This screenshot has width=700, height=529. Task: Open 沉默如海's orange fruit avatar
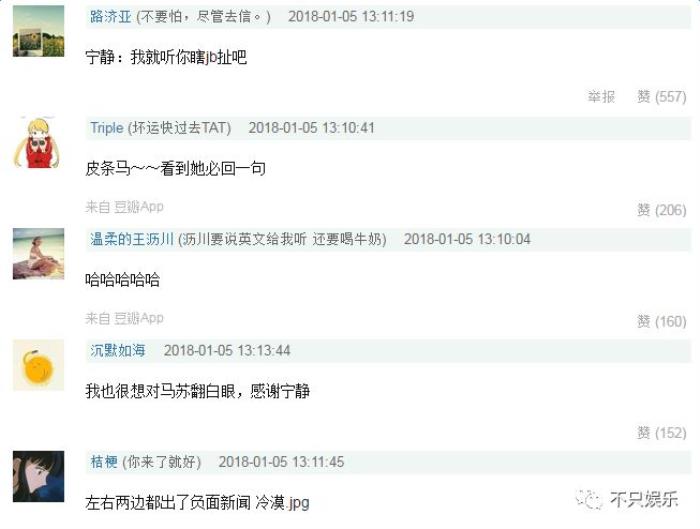pos(38,365)
